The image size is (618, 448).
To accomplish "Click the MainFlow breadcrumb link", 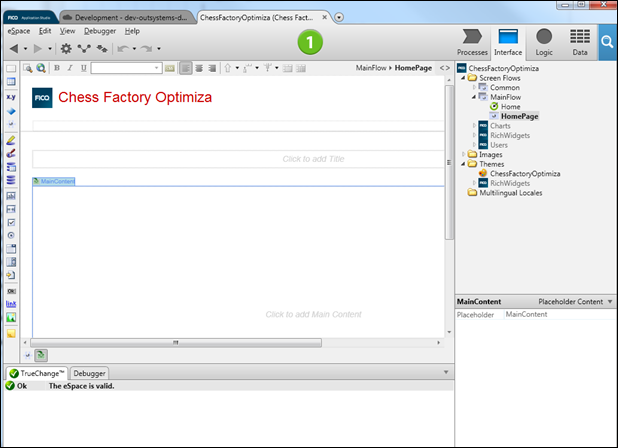I will 371,68.
